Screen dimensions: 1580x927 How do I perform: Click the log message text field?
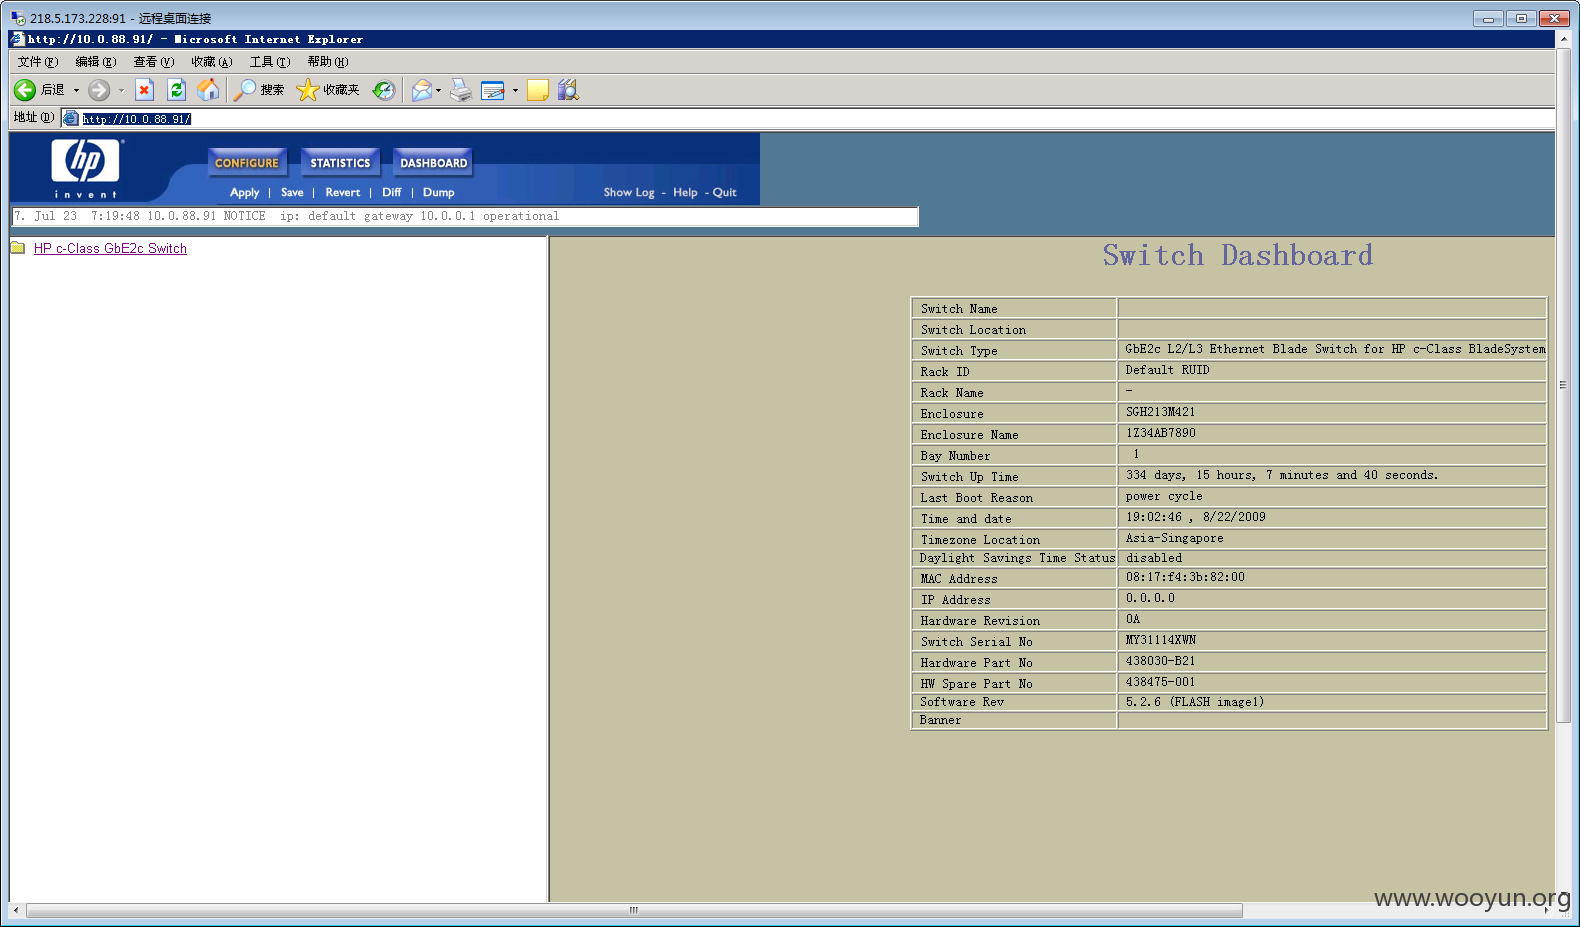[x=465, y=216]
